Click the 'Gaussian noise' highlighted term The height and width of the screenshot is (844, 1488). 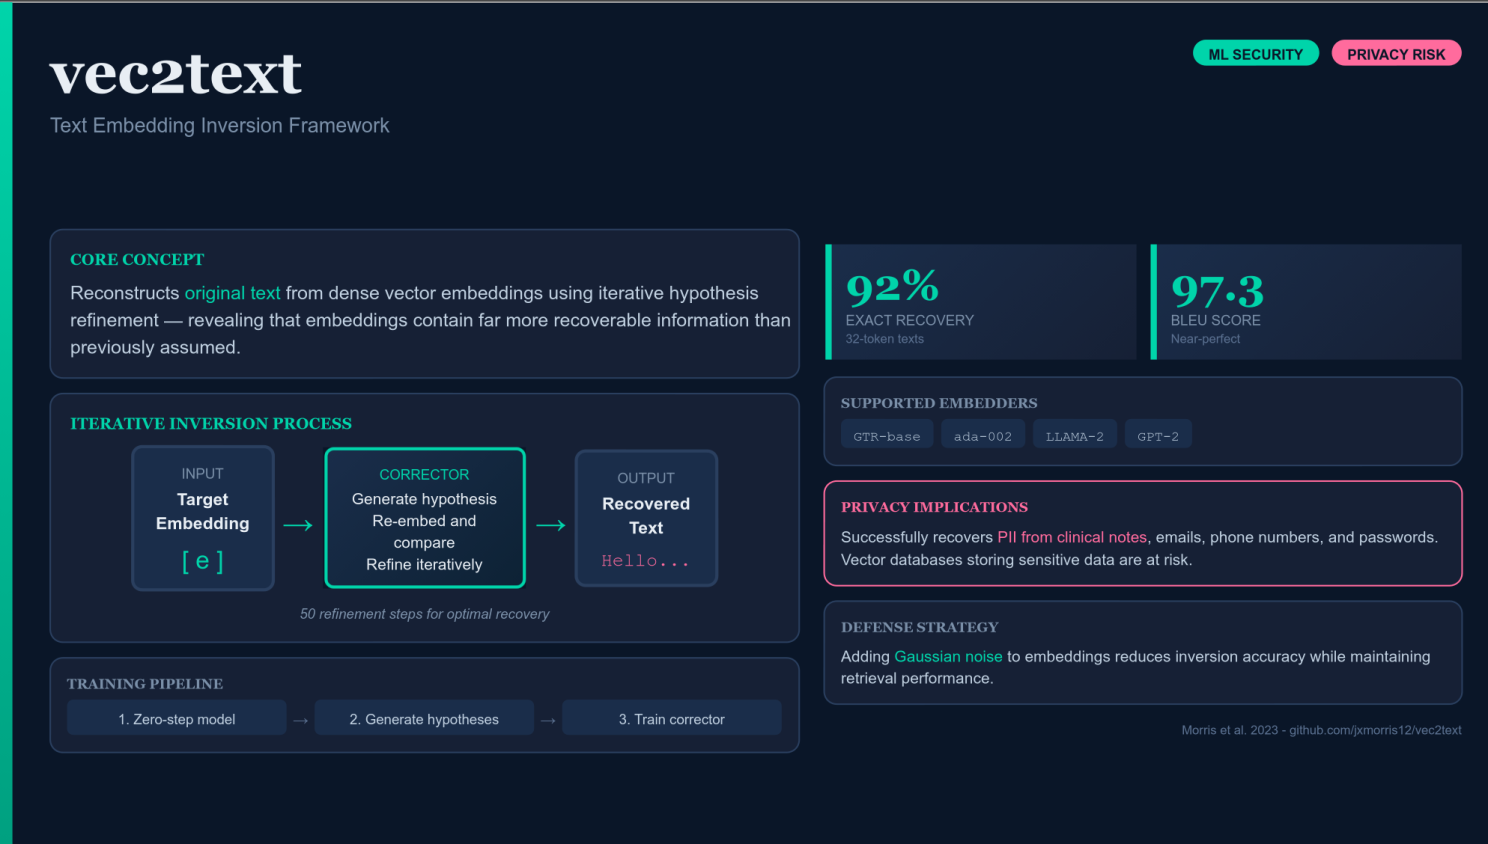click(x=948, y=657)
